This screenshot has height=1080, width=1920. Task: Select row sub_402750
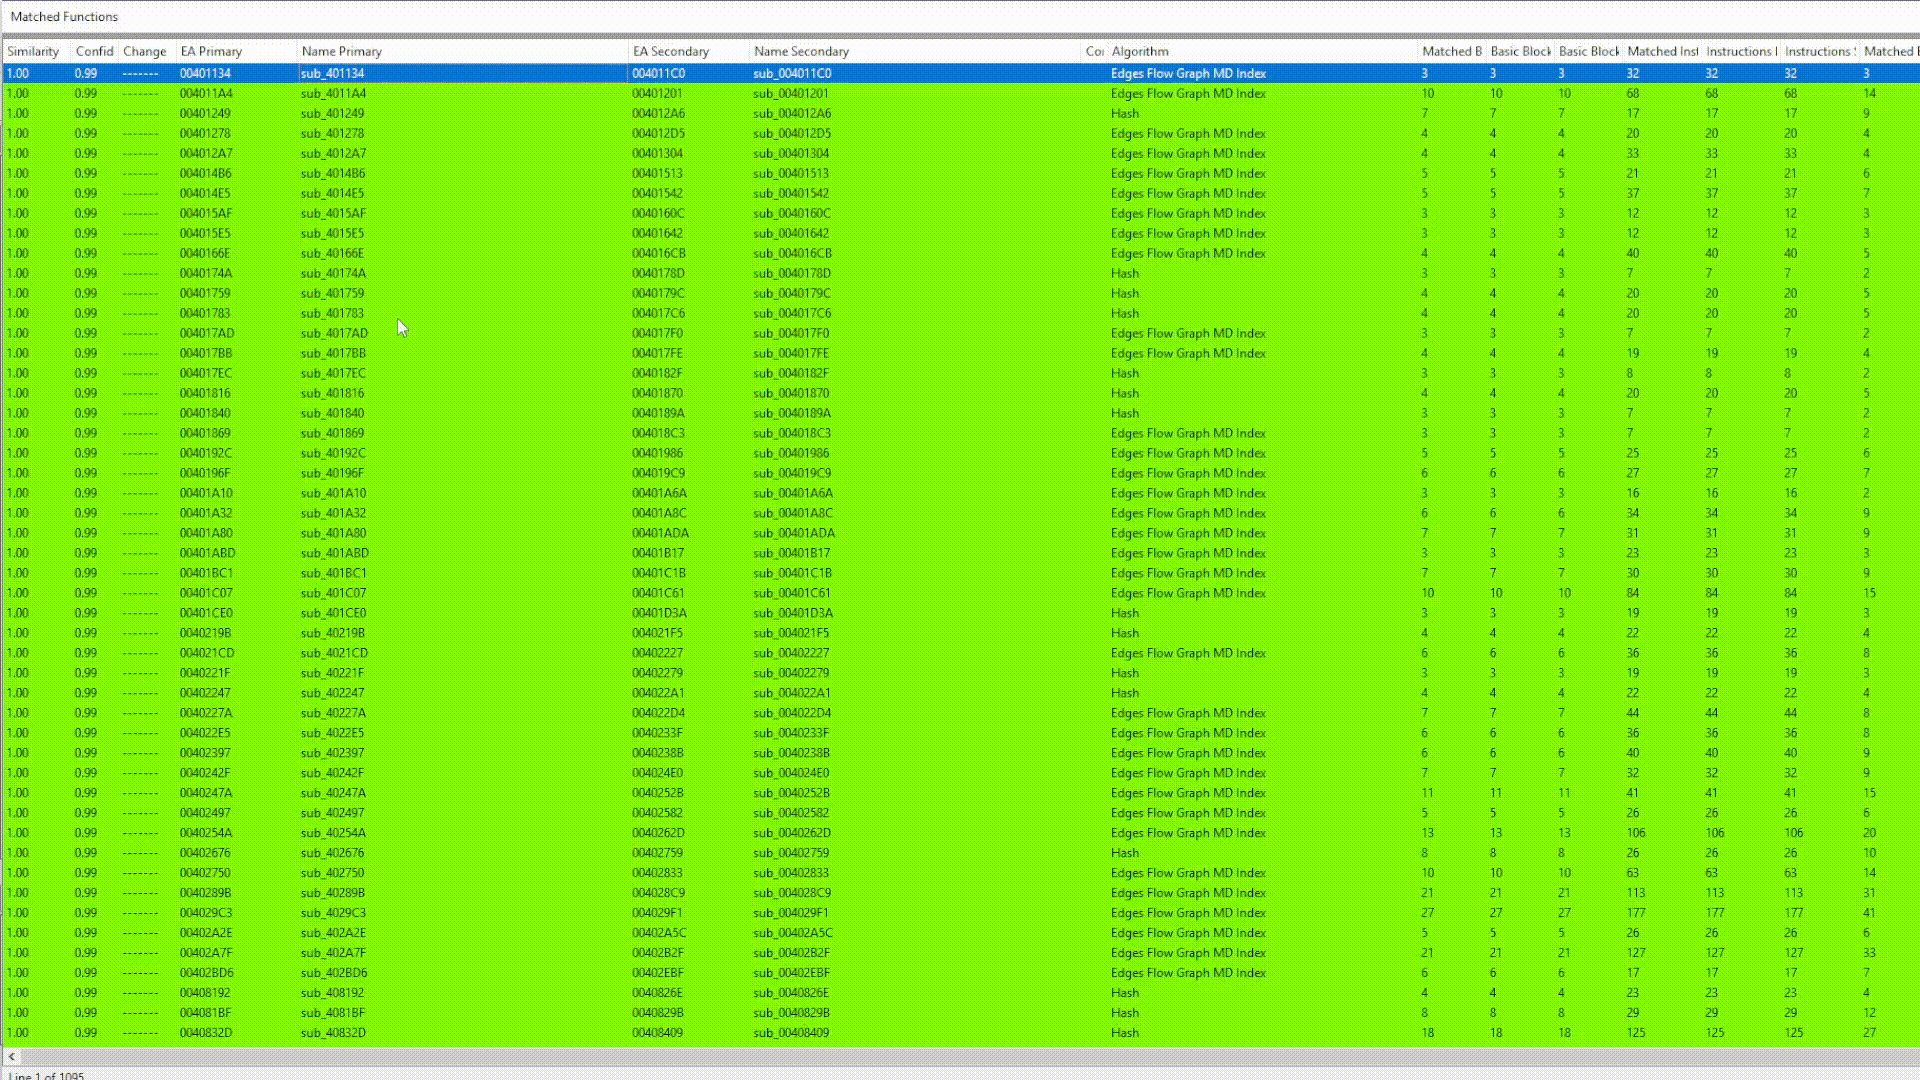[960, 873]
